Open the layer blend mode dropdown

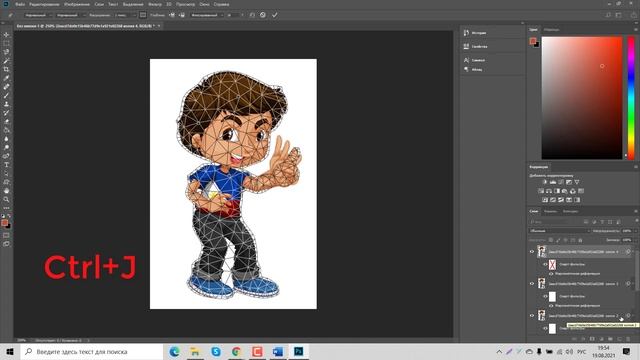point(559,231)
